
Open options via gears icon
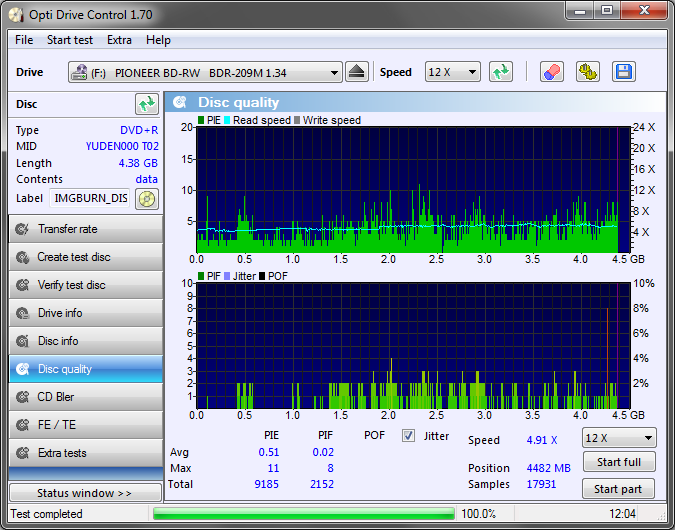pyautogui.click(x=588, y=72)
